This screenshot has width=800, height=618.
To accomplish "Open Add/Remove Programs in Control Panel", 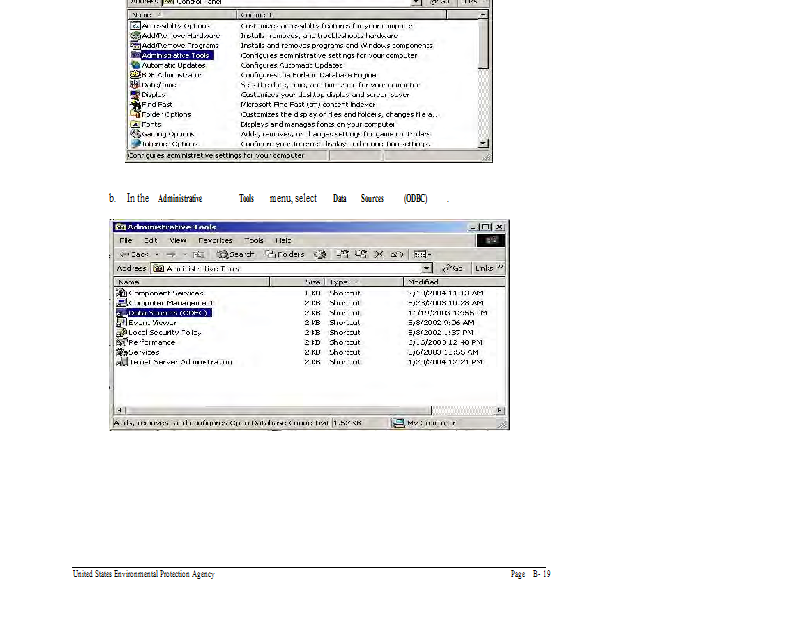I will [x=179, y=46].
